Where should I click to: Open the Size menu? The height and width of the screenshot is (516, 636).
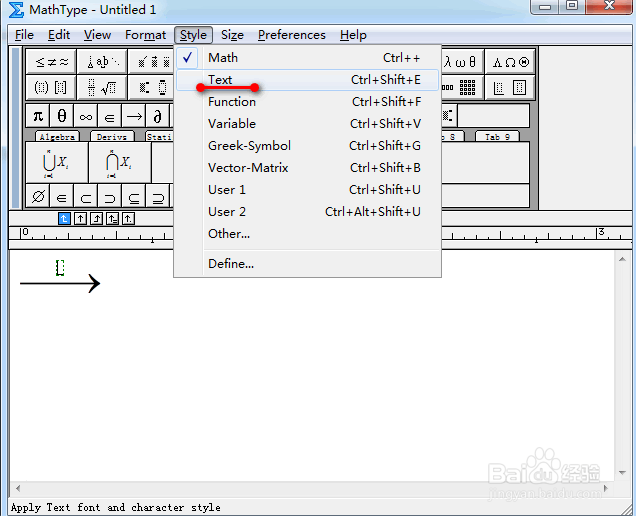point(232,35)
